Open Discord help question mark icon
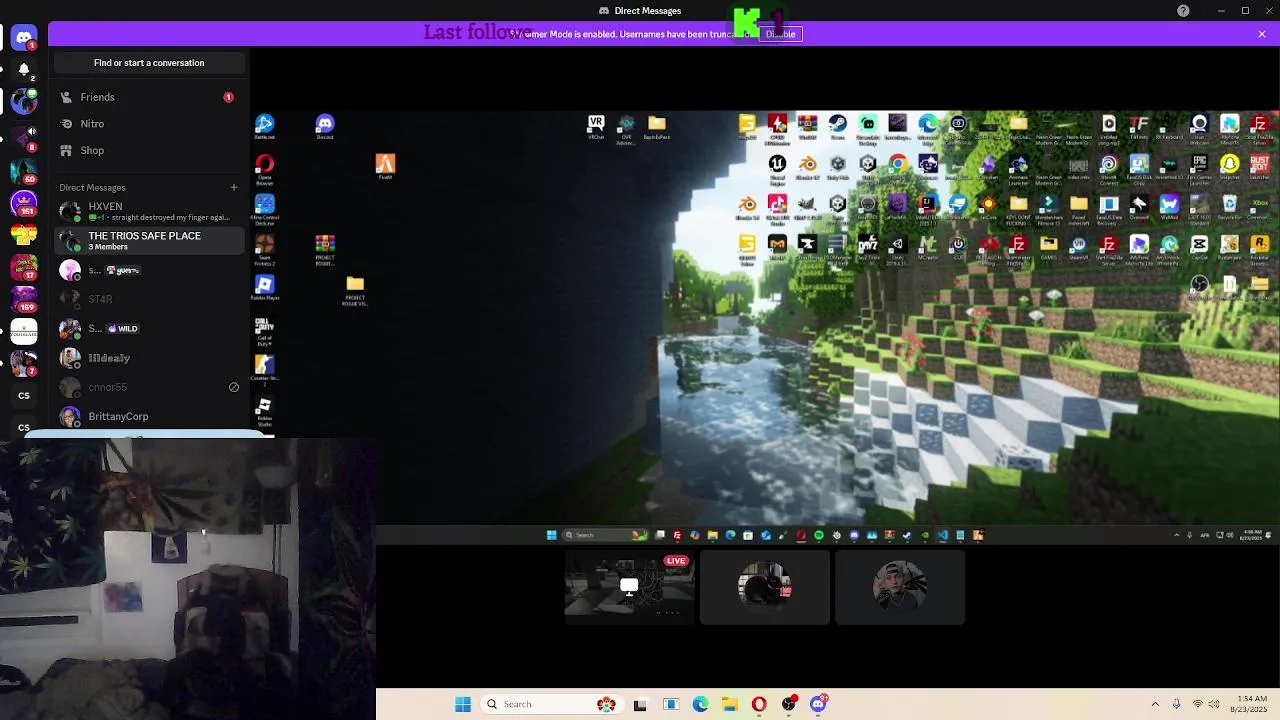 (1183, 11)
